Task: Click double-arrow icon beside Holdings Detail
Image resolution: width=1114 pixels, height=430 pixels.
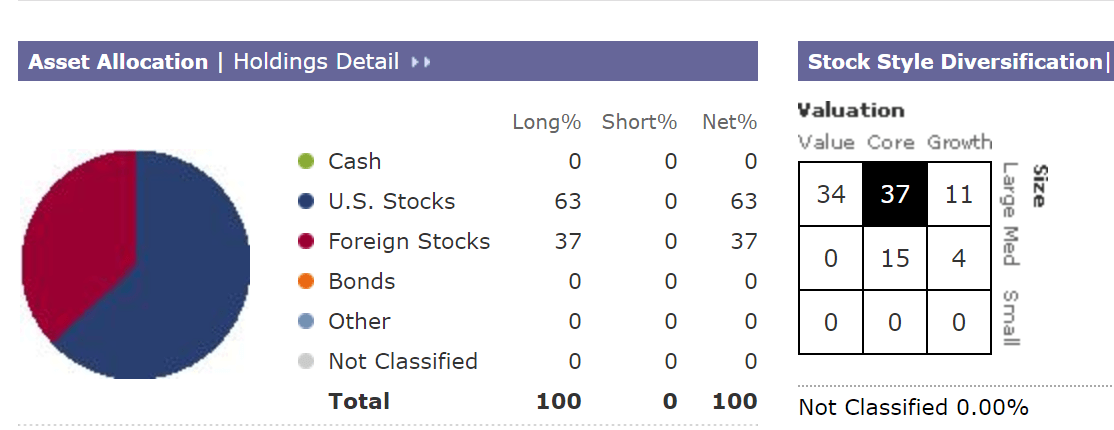Action: (x=421, y=63)
